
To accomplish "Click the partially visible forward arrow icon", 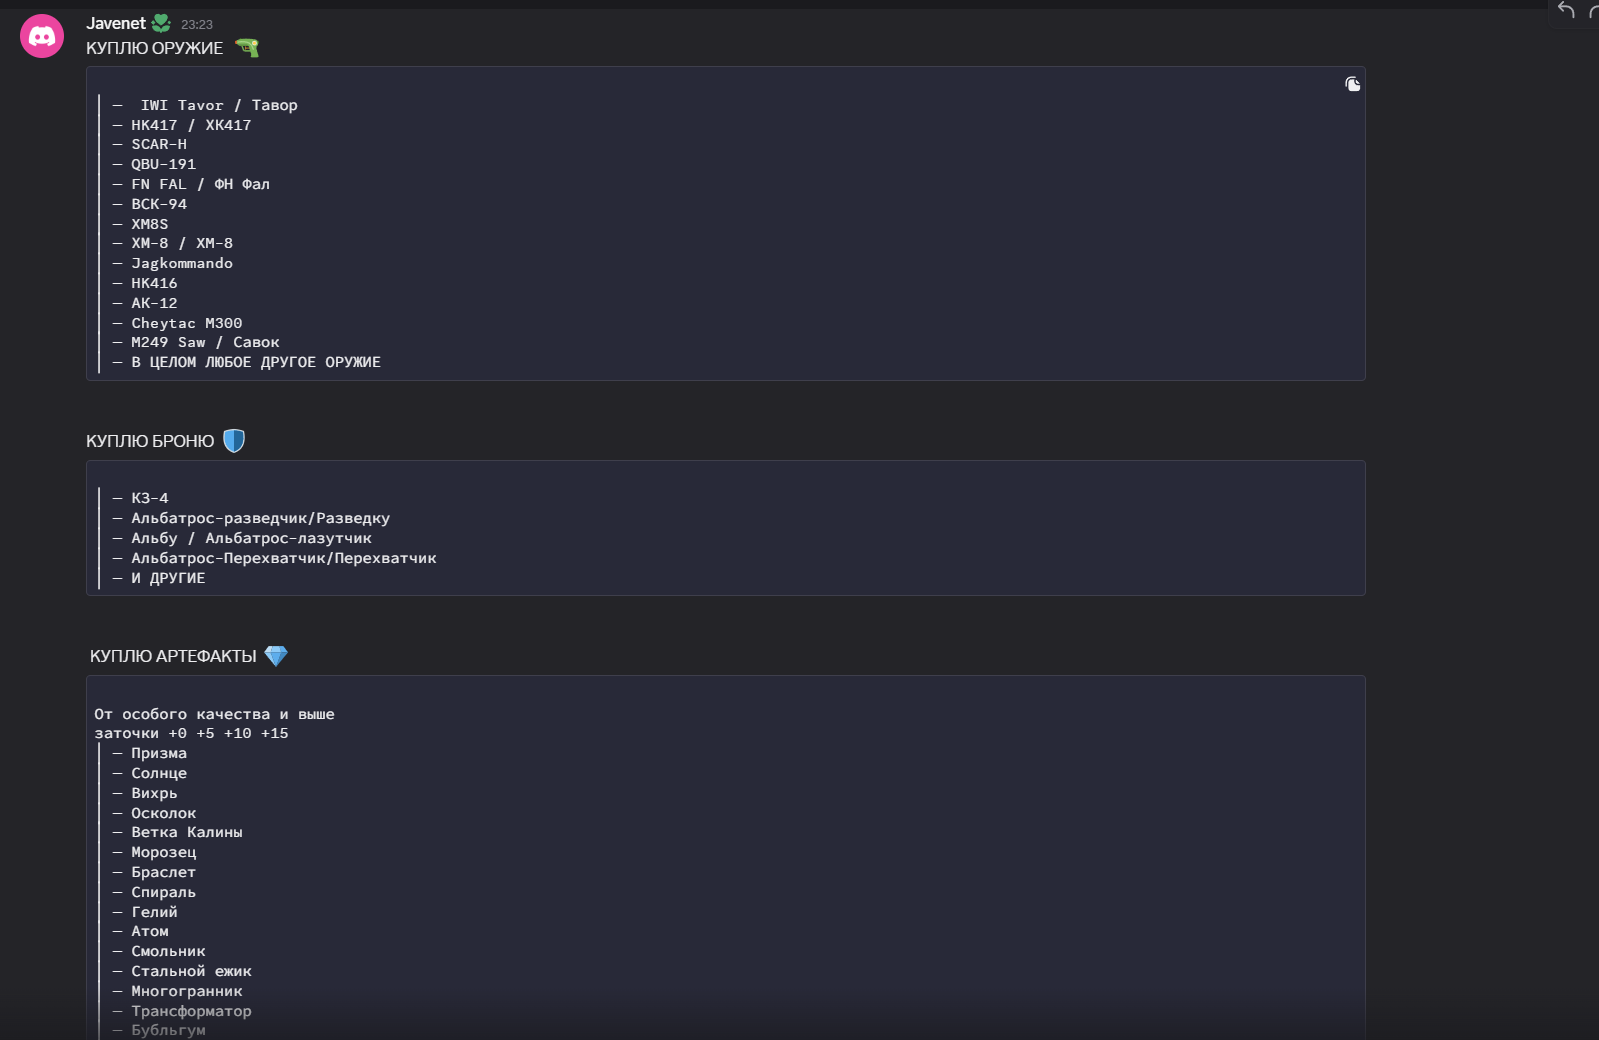I will [1593, 11].
